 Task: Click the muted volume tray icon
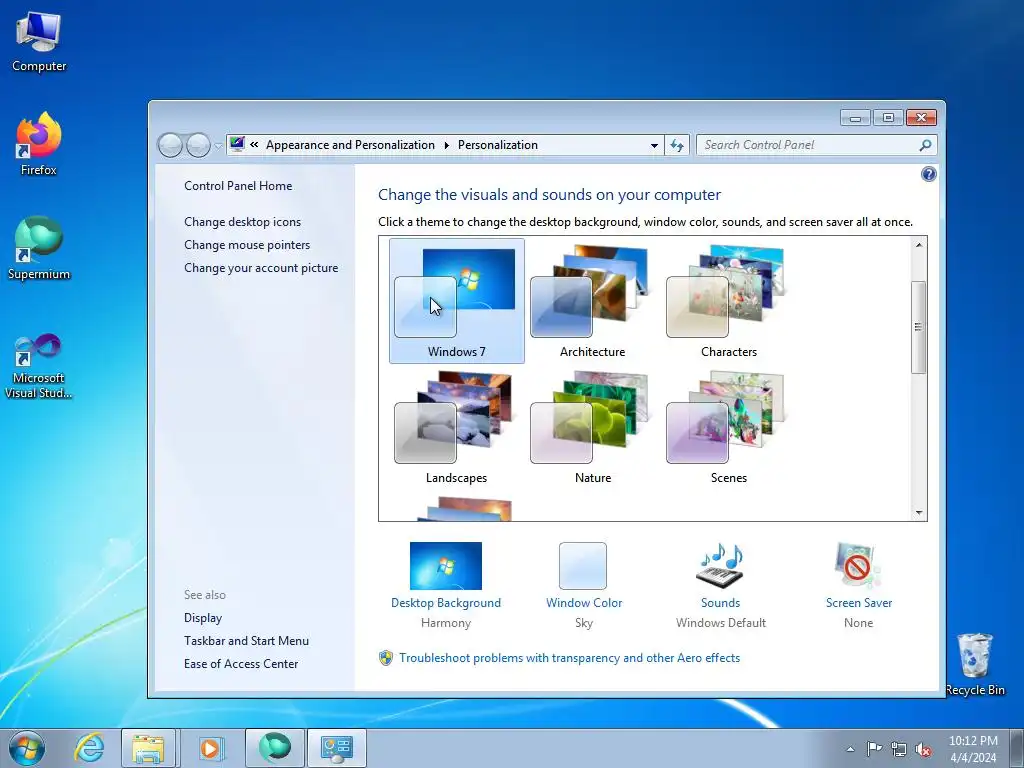pyautogui.click(x=923, y=749)
